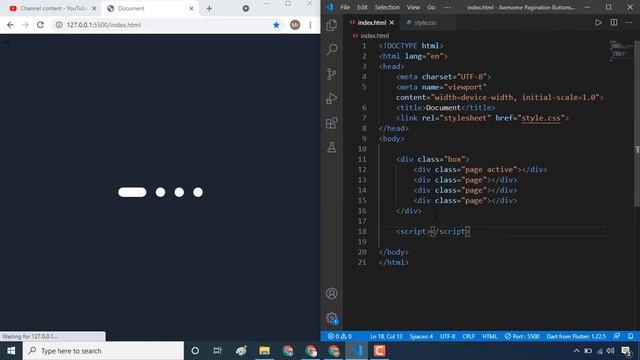Close the Channel content YouTube tab
The height and width of the screenshot is (360, 640).
coord(94,8)
